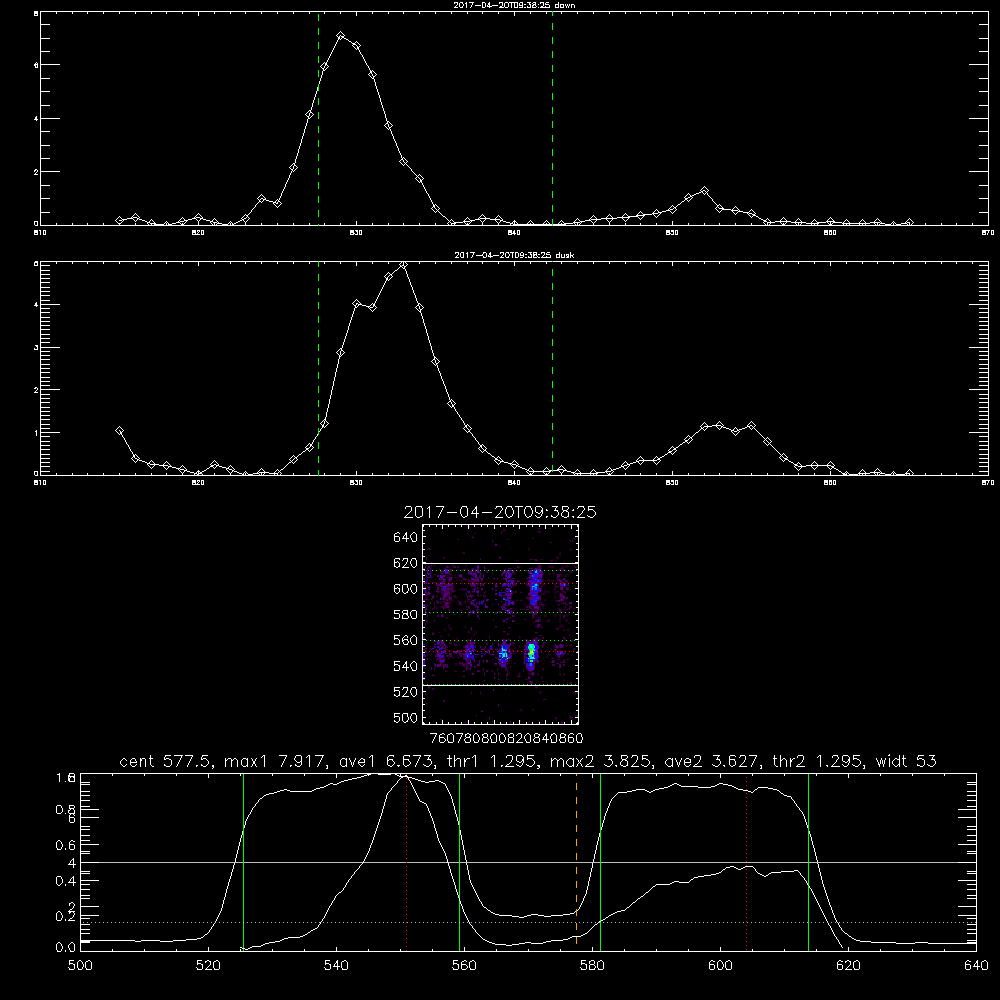The image size is (1000, 1000).
Task: Click left green dashed line in dusk plot
Action: click(318, 368)
